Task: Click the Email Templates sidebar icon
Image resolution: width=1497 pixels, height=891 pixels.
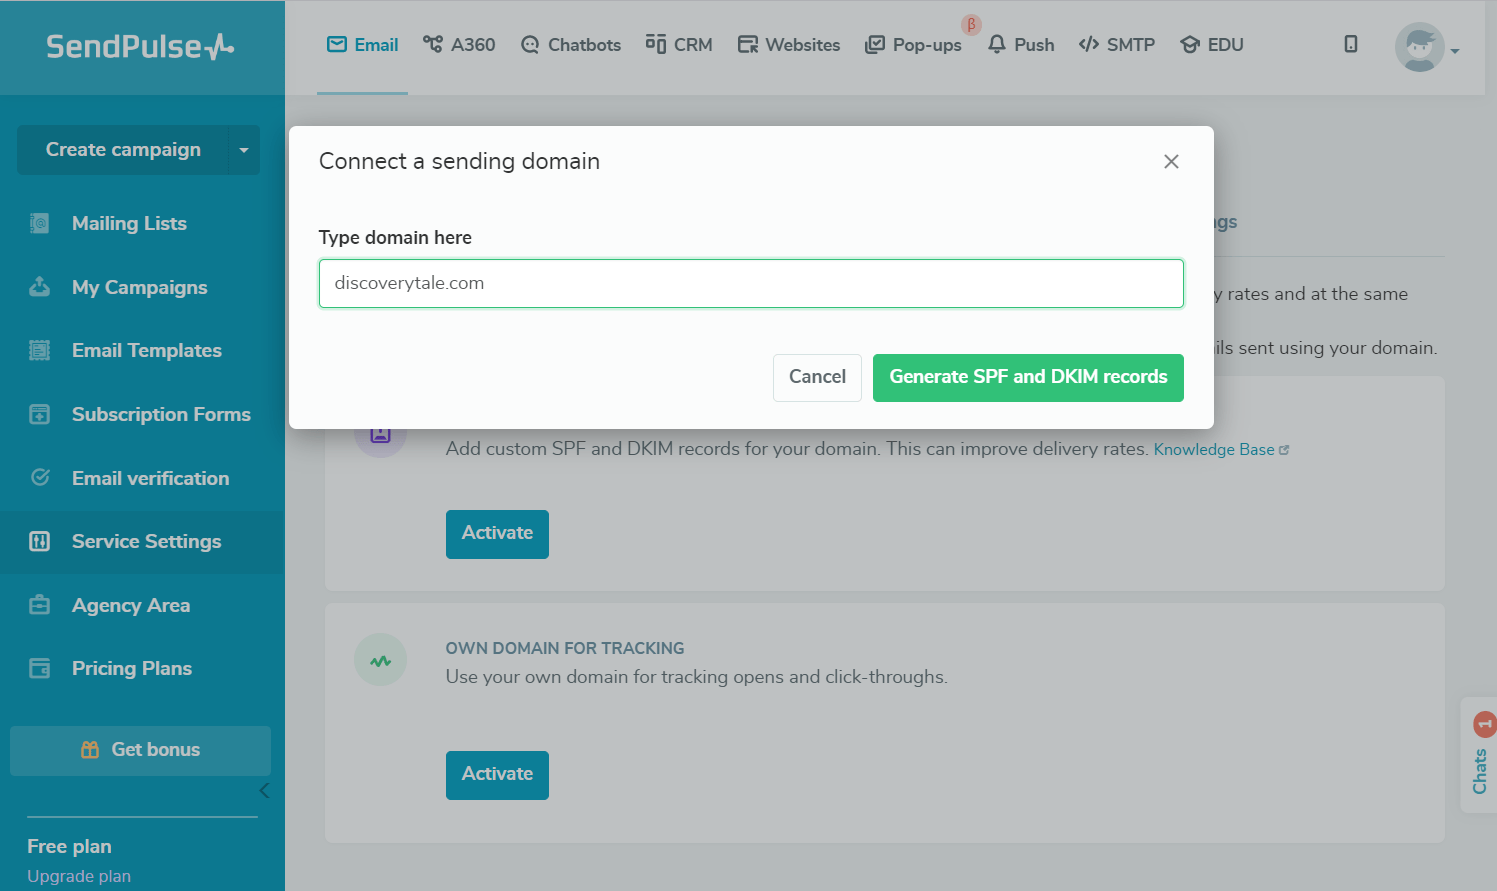Action: click(40, 351)
